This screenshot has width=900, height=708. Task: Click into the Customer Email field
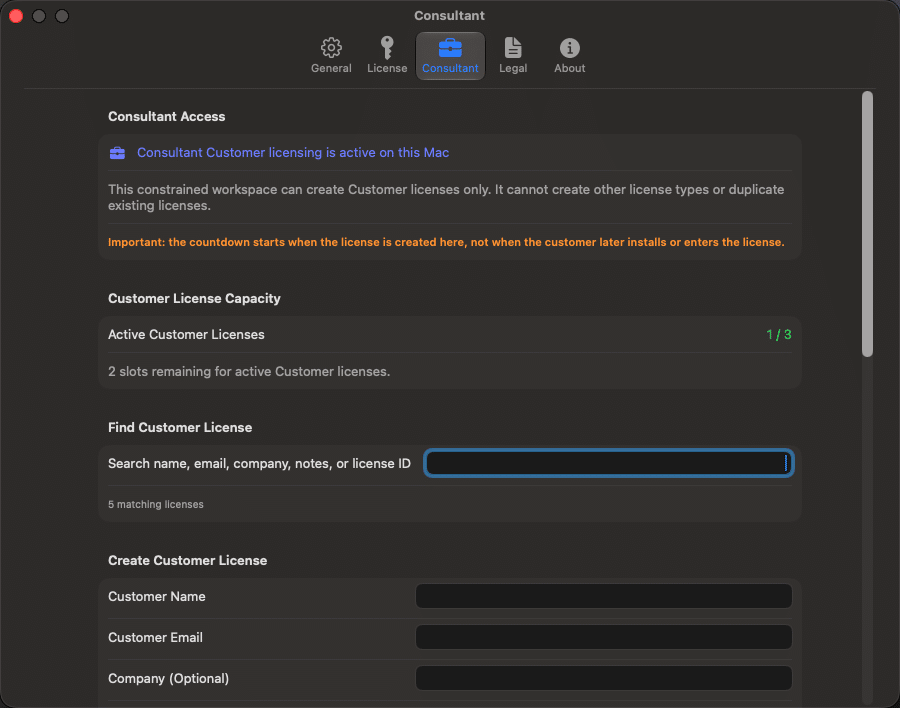[x=604, y=637]
